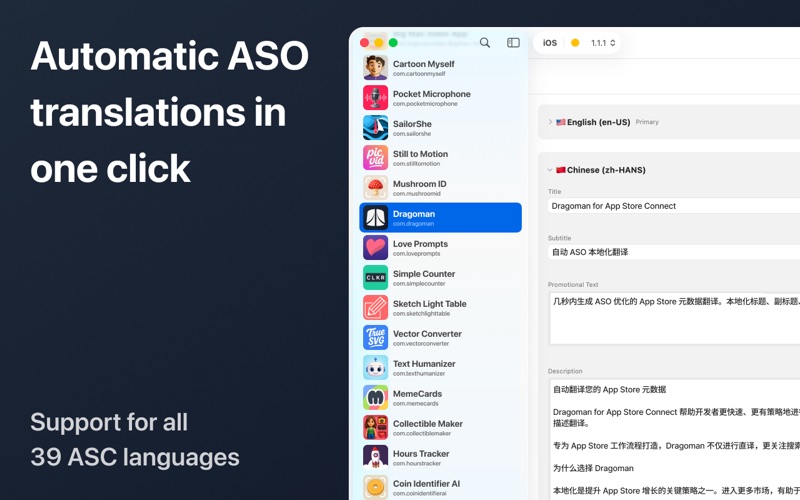Click into the Promotional Text box
This screenshot has height=500, width=800.
point(674,319)
